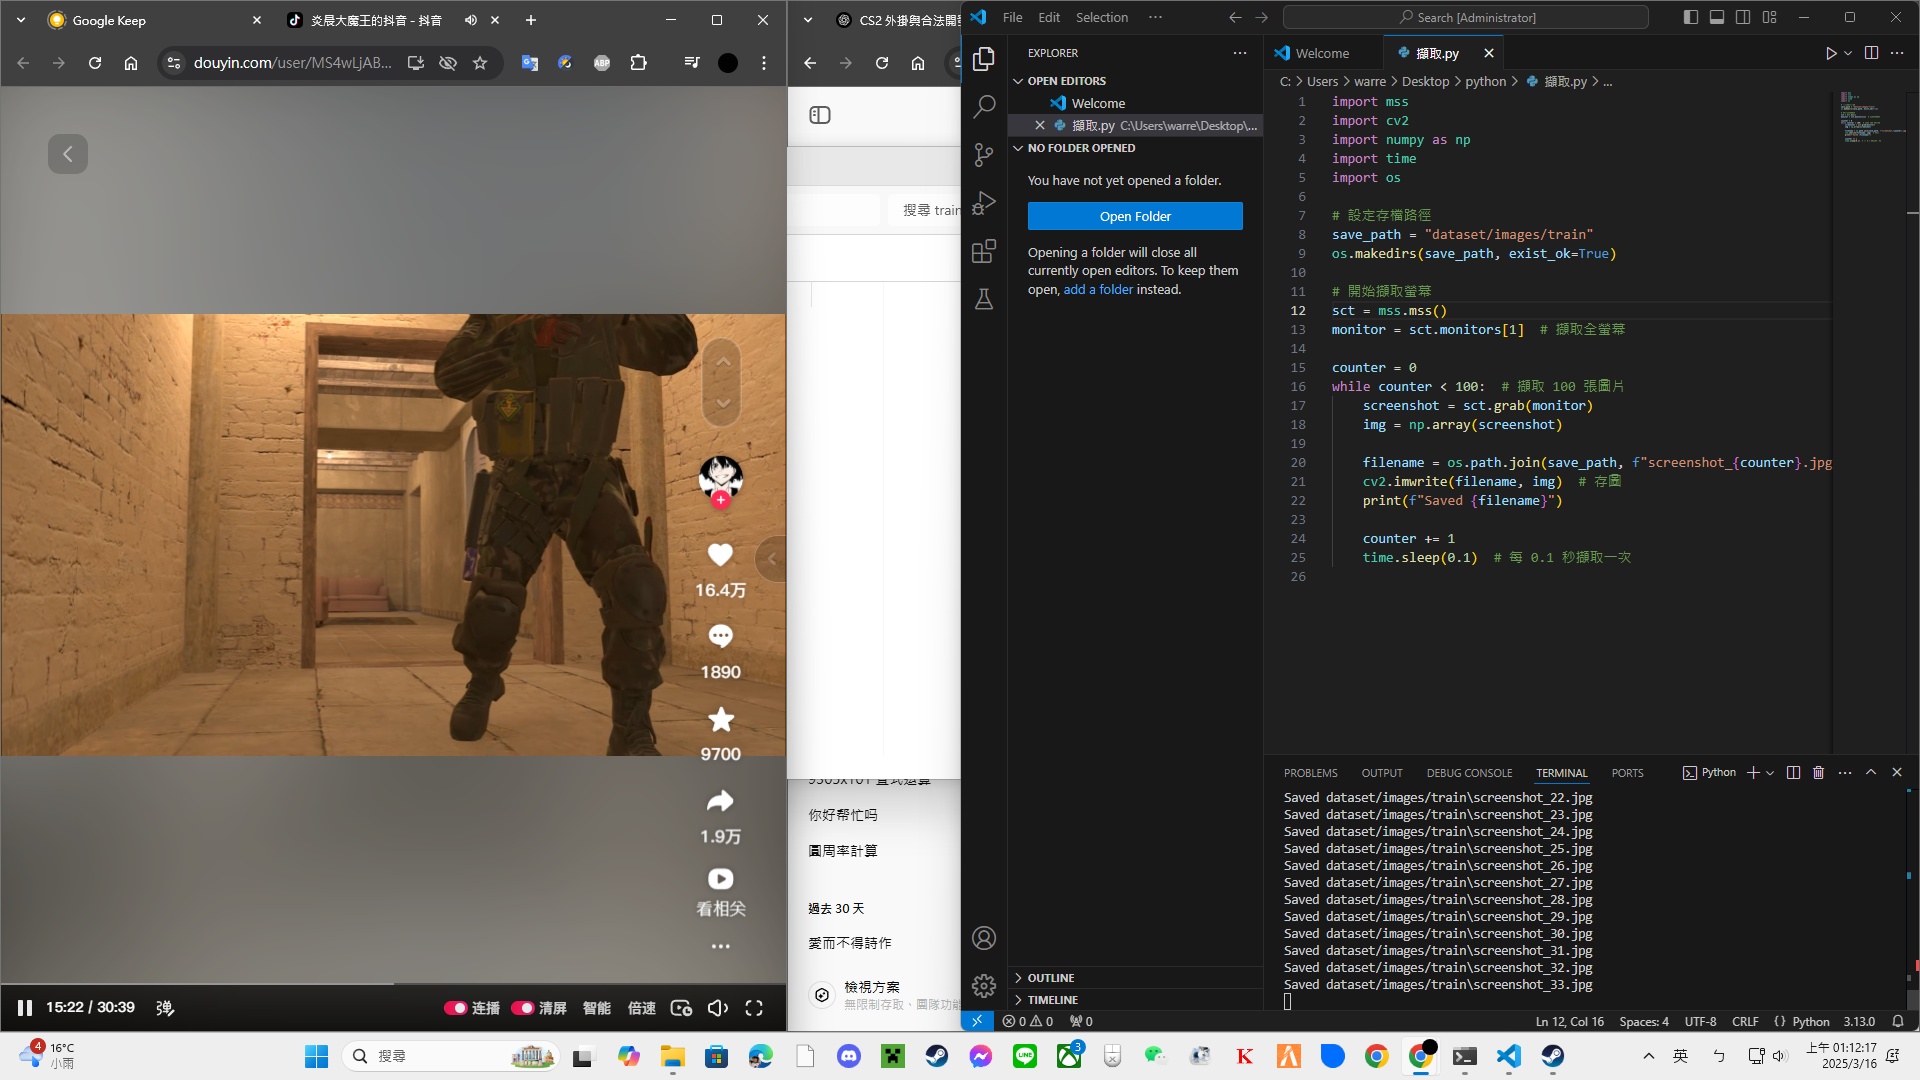The width and height of the screenshot is (1920, 1080).
Task: Open the Accounts icon in the VS Code activity bar
Action: point(984,938)
